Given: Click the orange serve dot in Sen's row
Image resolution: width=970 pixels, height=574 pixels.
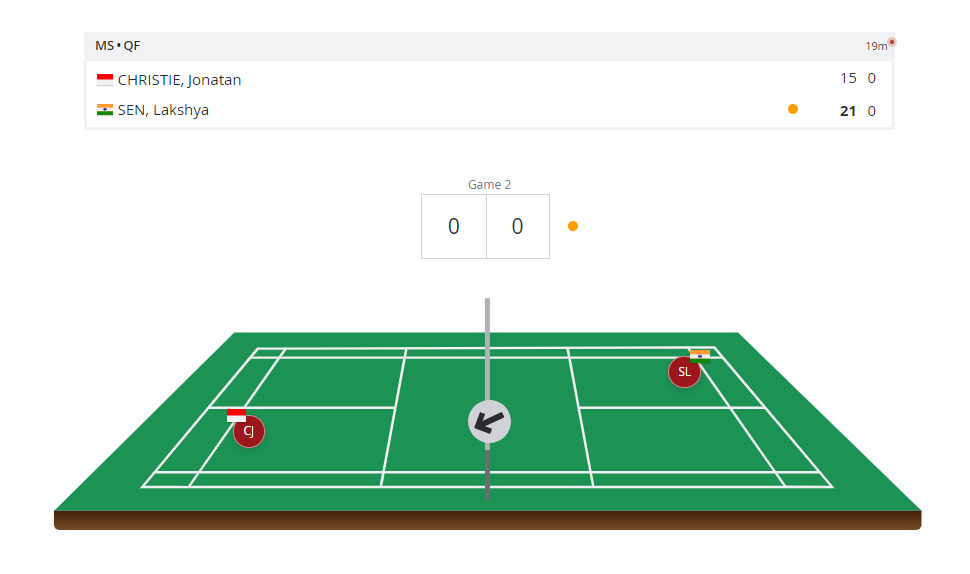Looking at the screenshot, I should (x=793, y=109).
